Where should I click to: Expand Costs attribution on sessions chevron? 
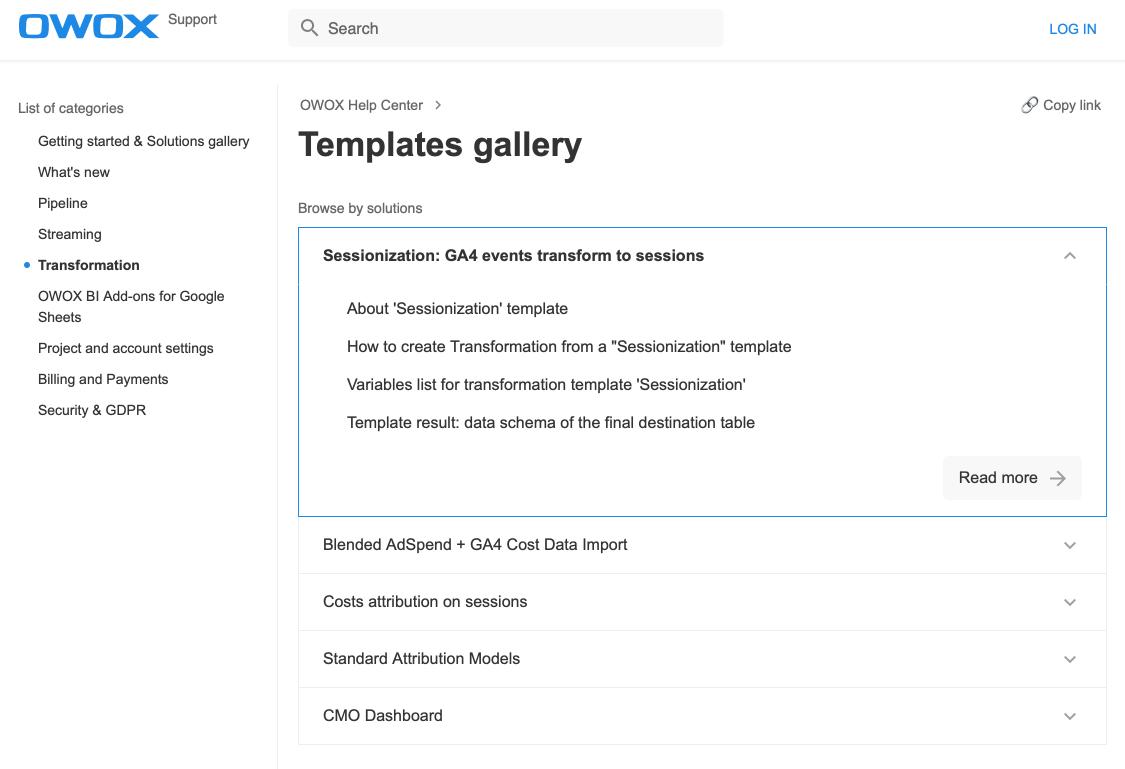click(x=1070, y=603)
